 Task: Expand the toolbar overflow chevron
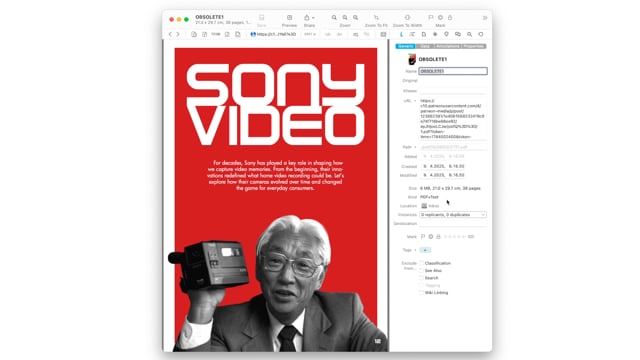pos(484,18)
